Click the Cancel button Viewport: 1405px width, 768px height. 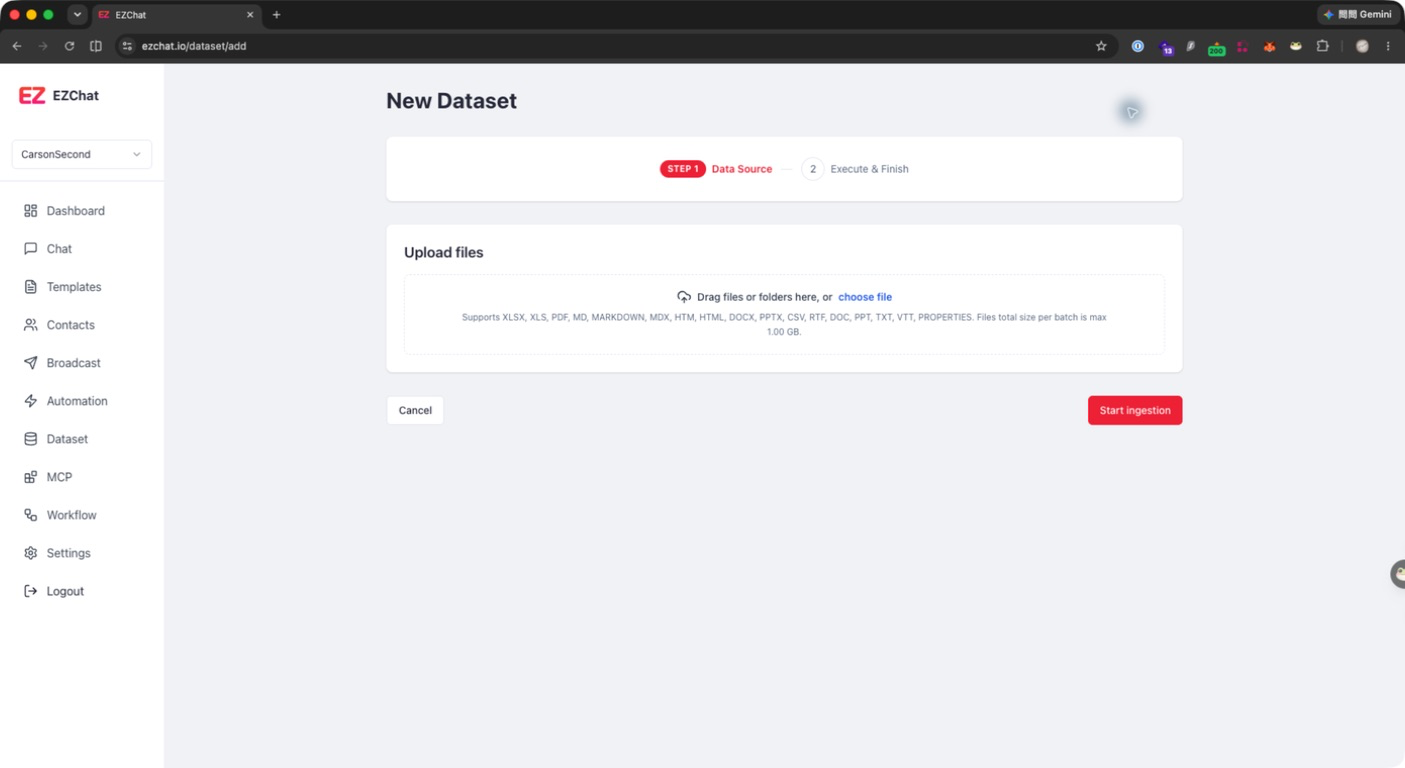pos(415,410)
